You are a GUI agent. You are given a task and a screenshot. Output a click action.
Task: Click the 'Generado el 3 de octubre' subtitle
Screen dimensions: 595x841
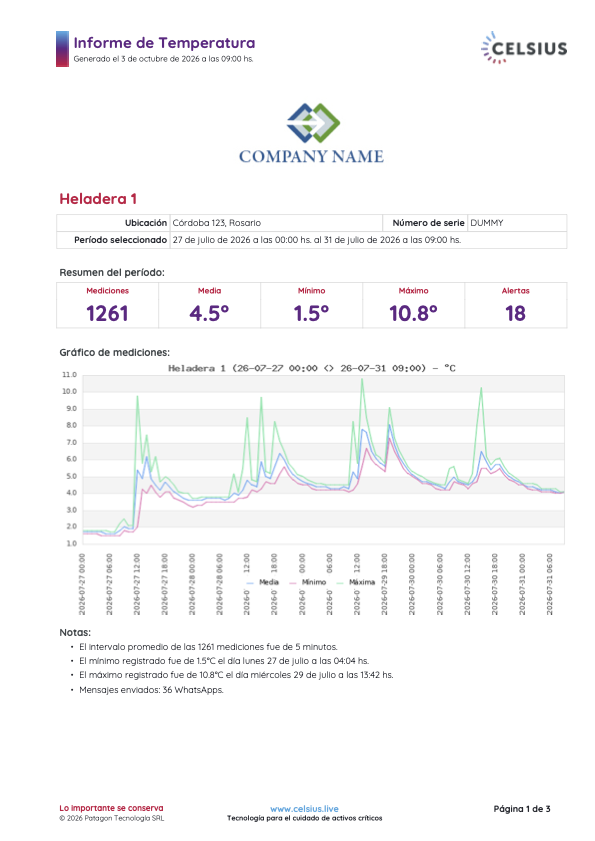pyautogui.click(x=163, y=59)
